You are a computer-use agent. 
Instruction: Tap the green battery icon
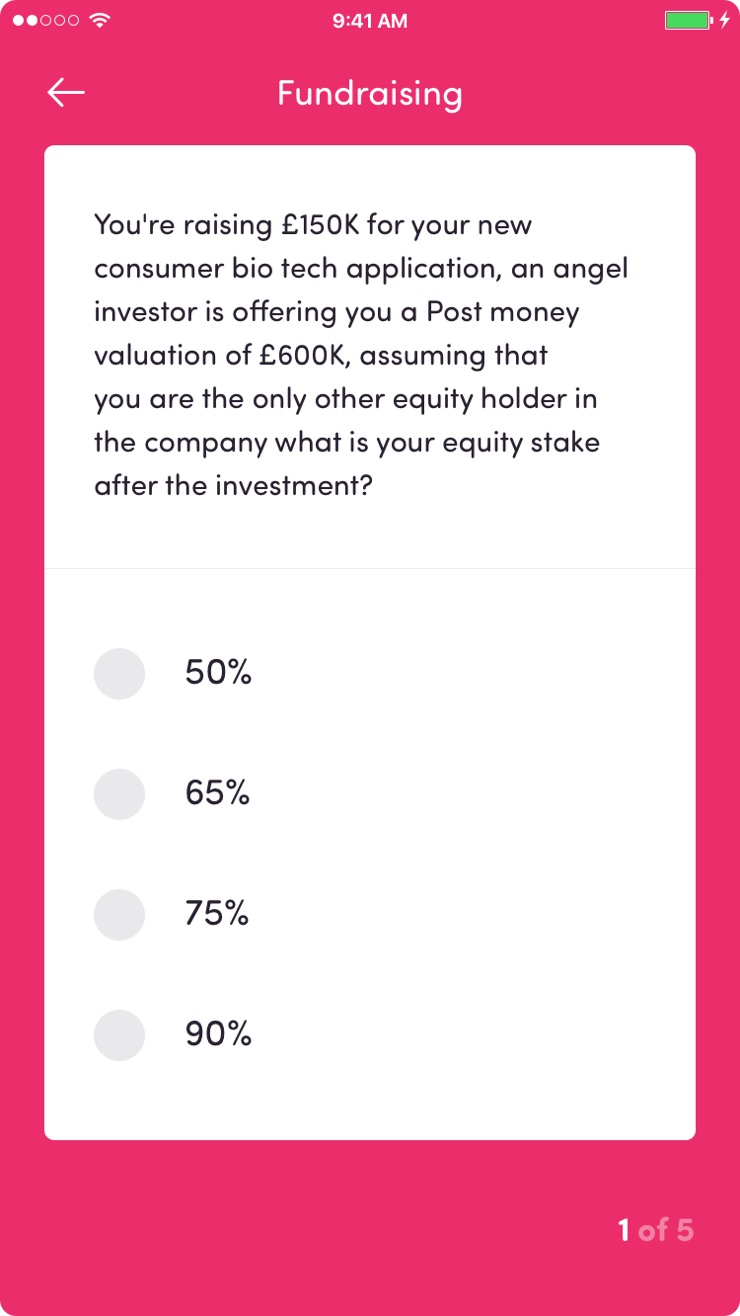(688, 20)
